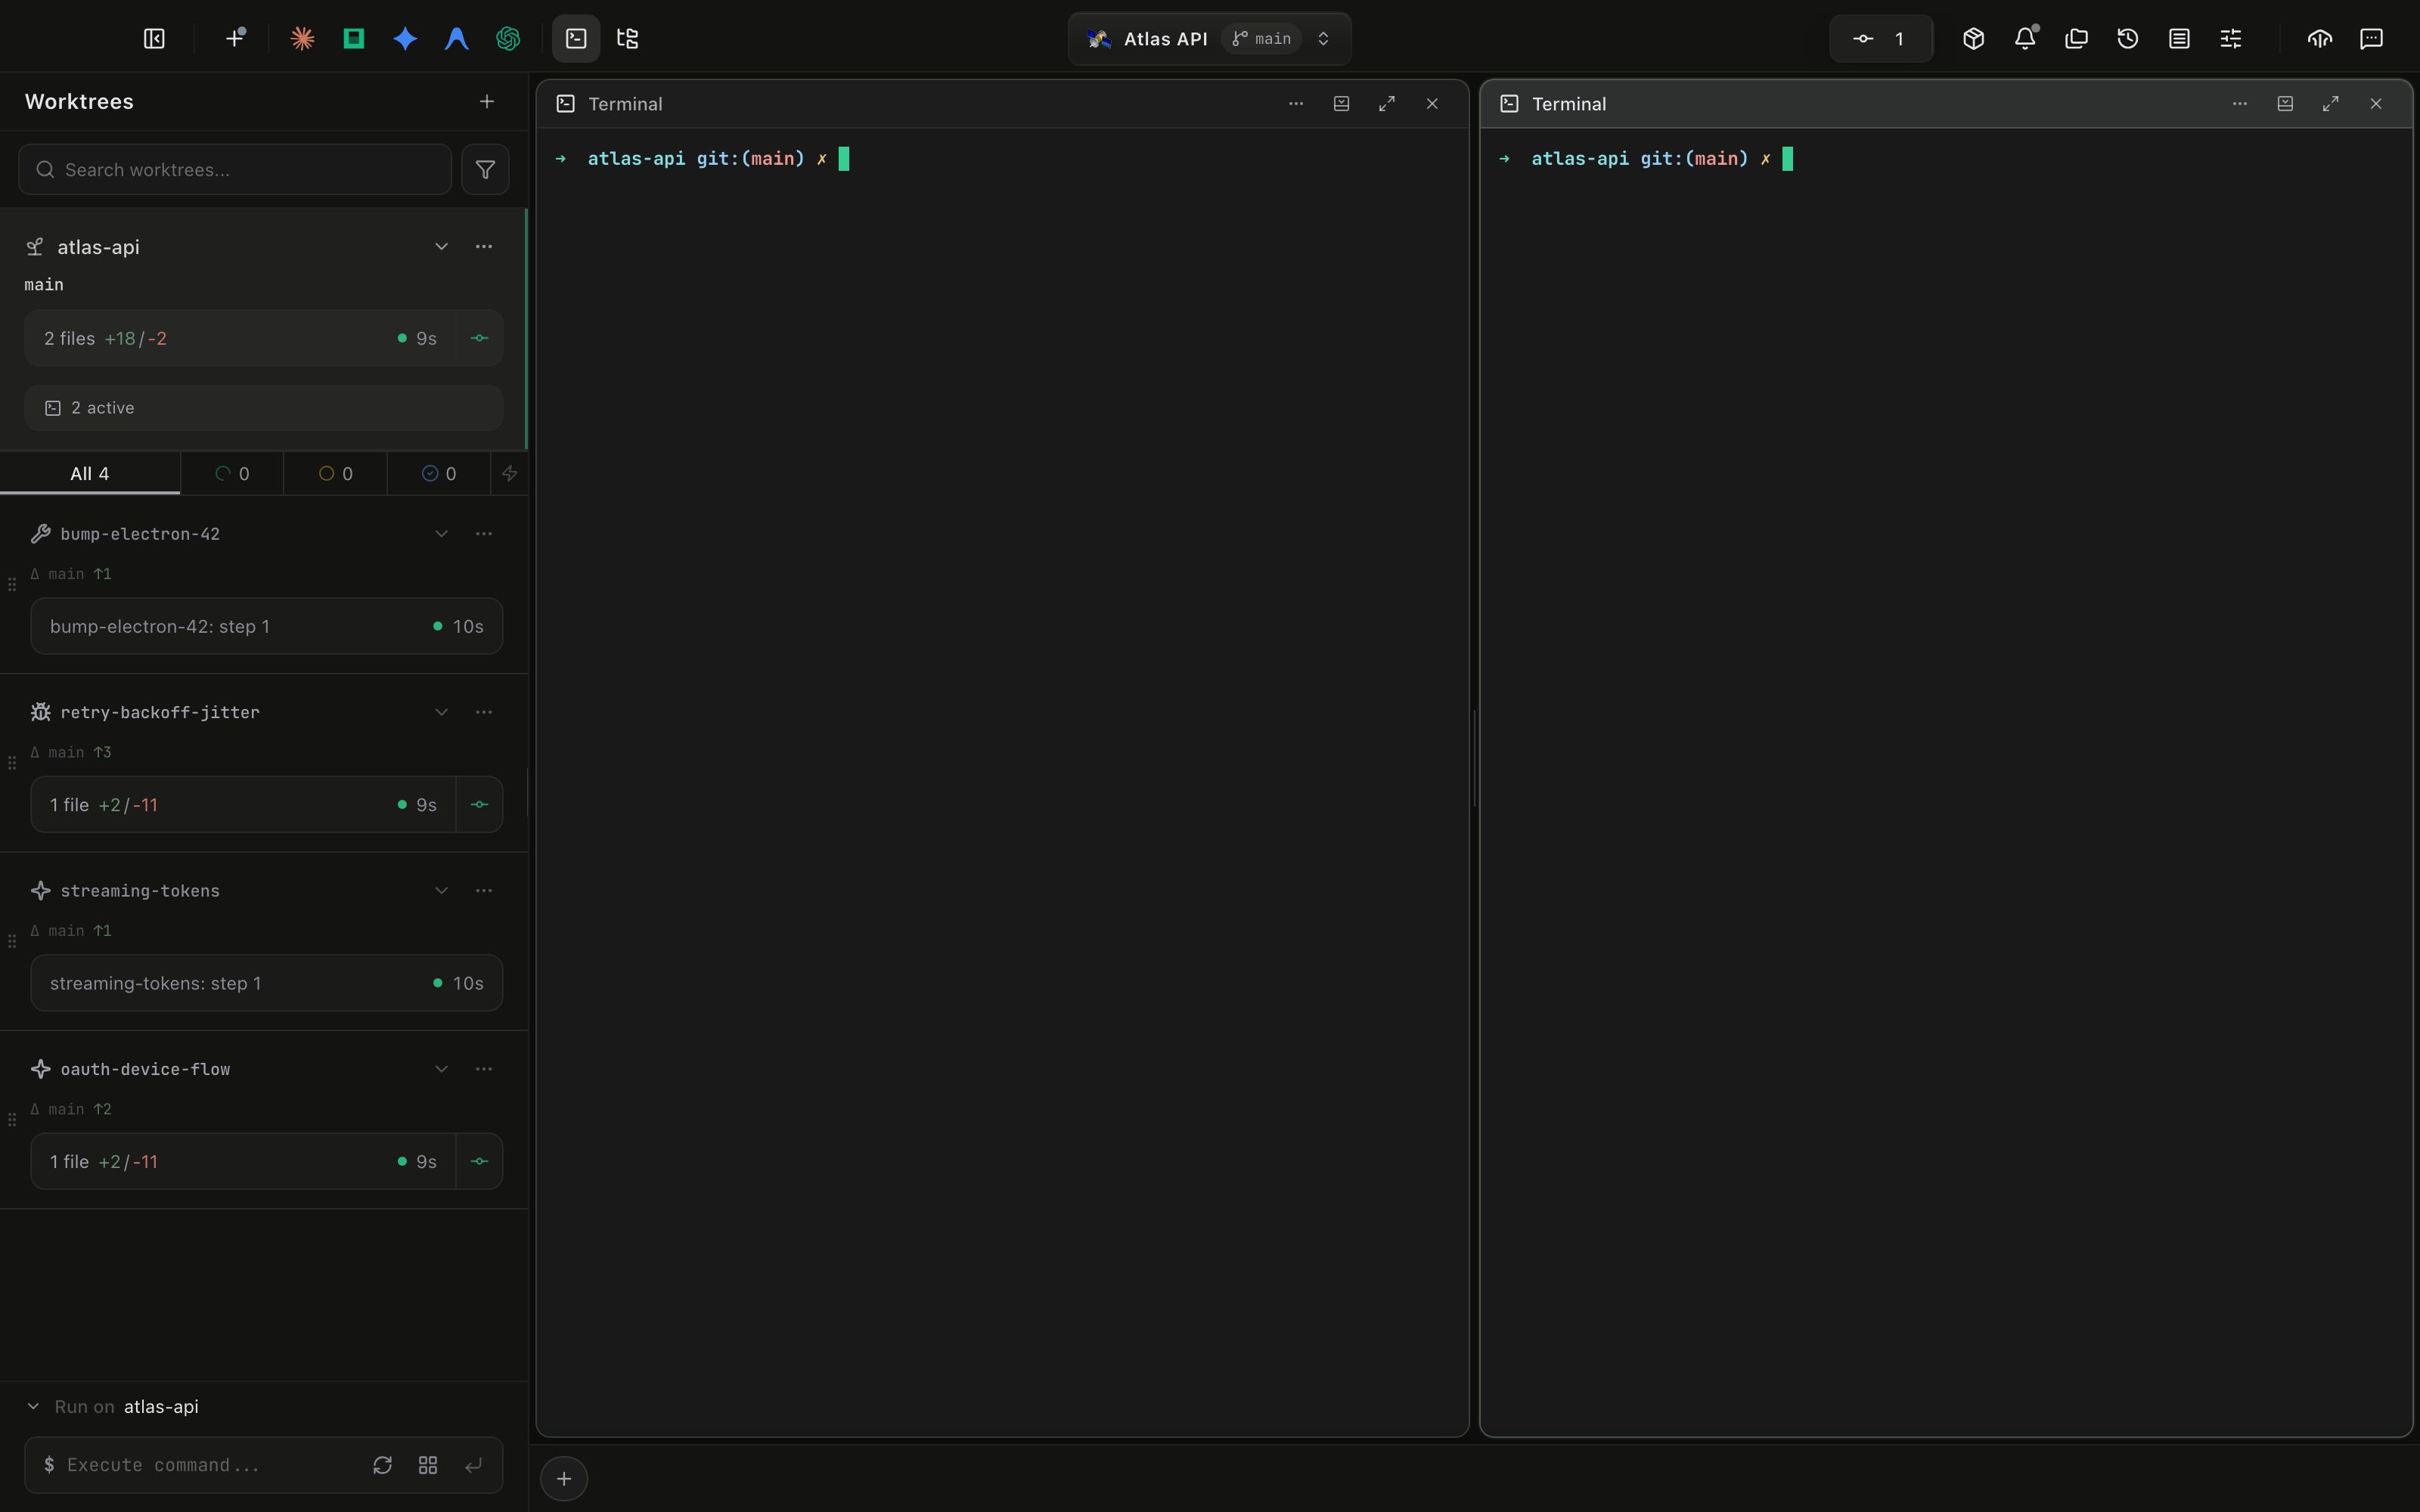Viewport: 2420px width, 1512px height.
Task: Expand the right Terminal pane fullscreen
Action: pyautogui.click(x=2331, y=104)
